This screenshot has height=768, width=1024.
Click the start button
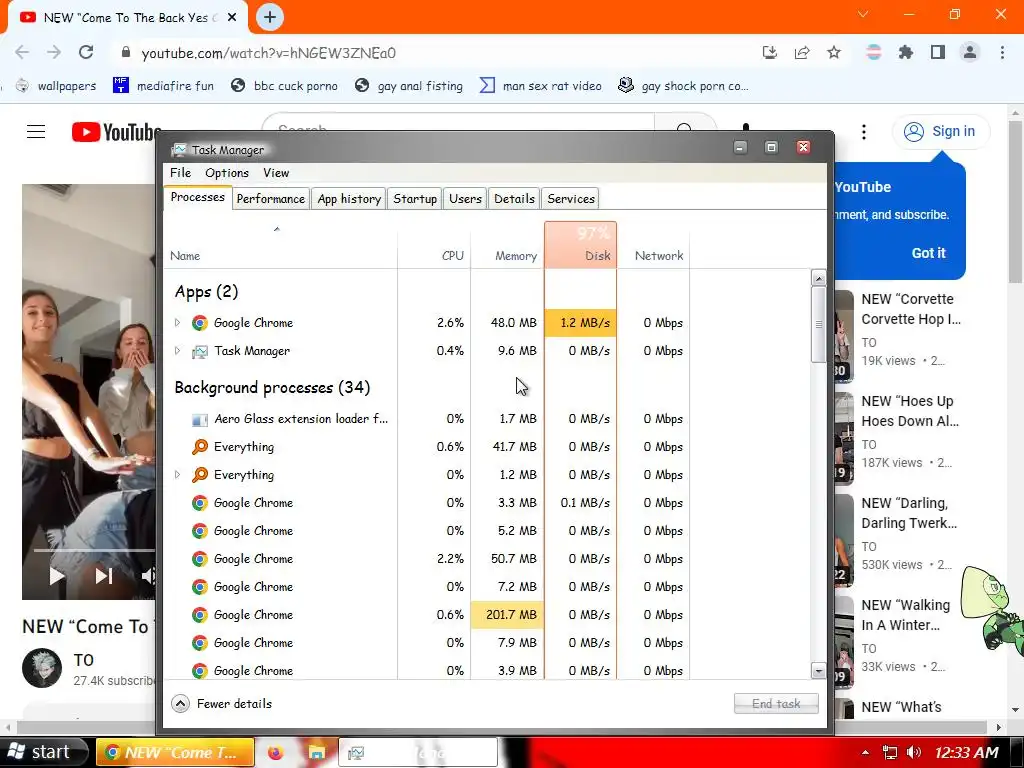[x=44, y=752]
